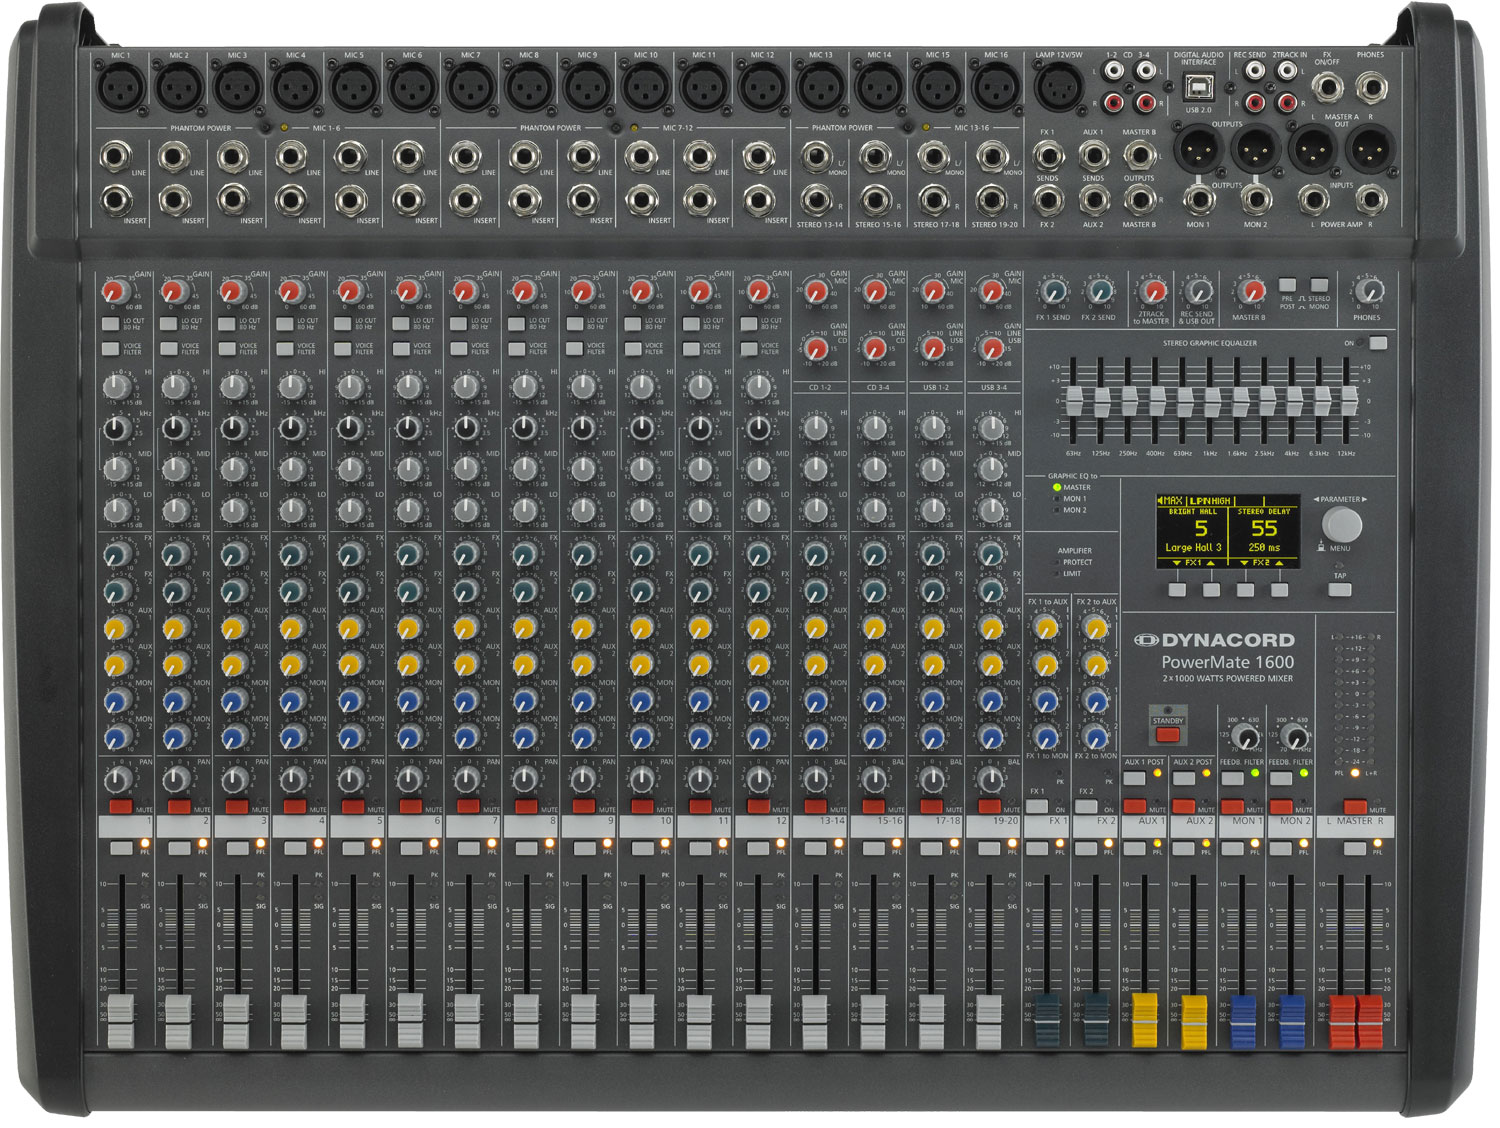Click the red GAIN knob on channel 12

758,292
